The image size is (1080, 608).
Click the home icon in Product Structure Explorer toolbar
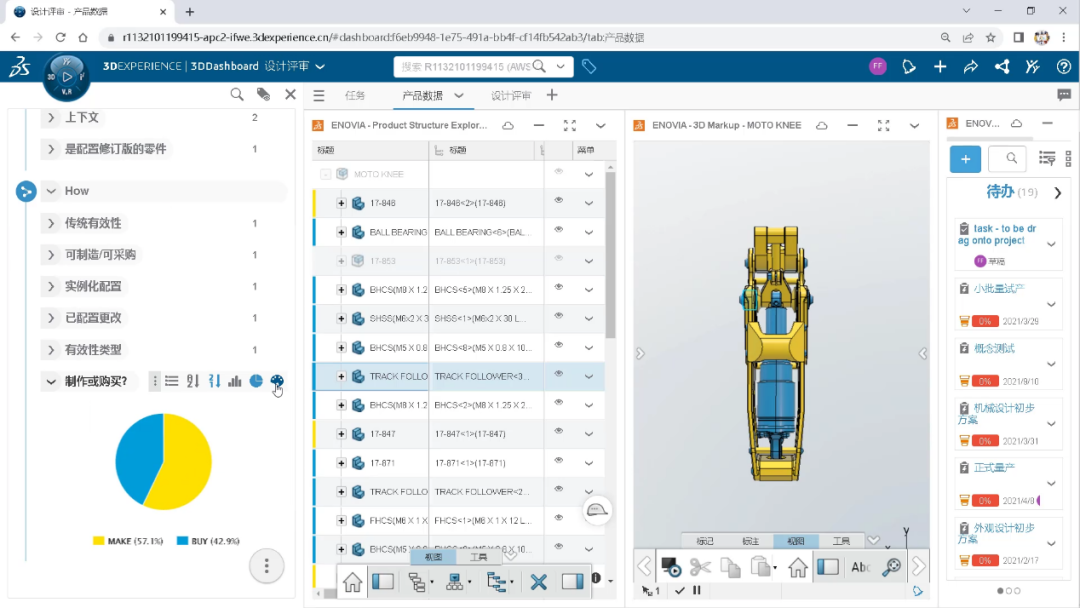point(351,582)
